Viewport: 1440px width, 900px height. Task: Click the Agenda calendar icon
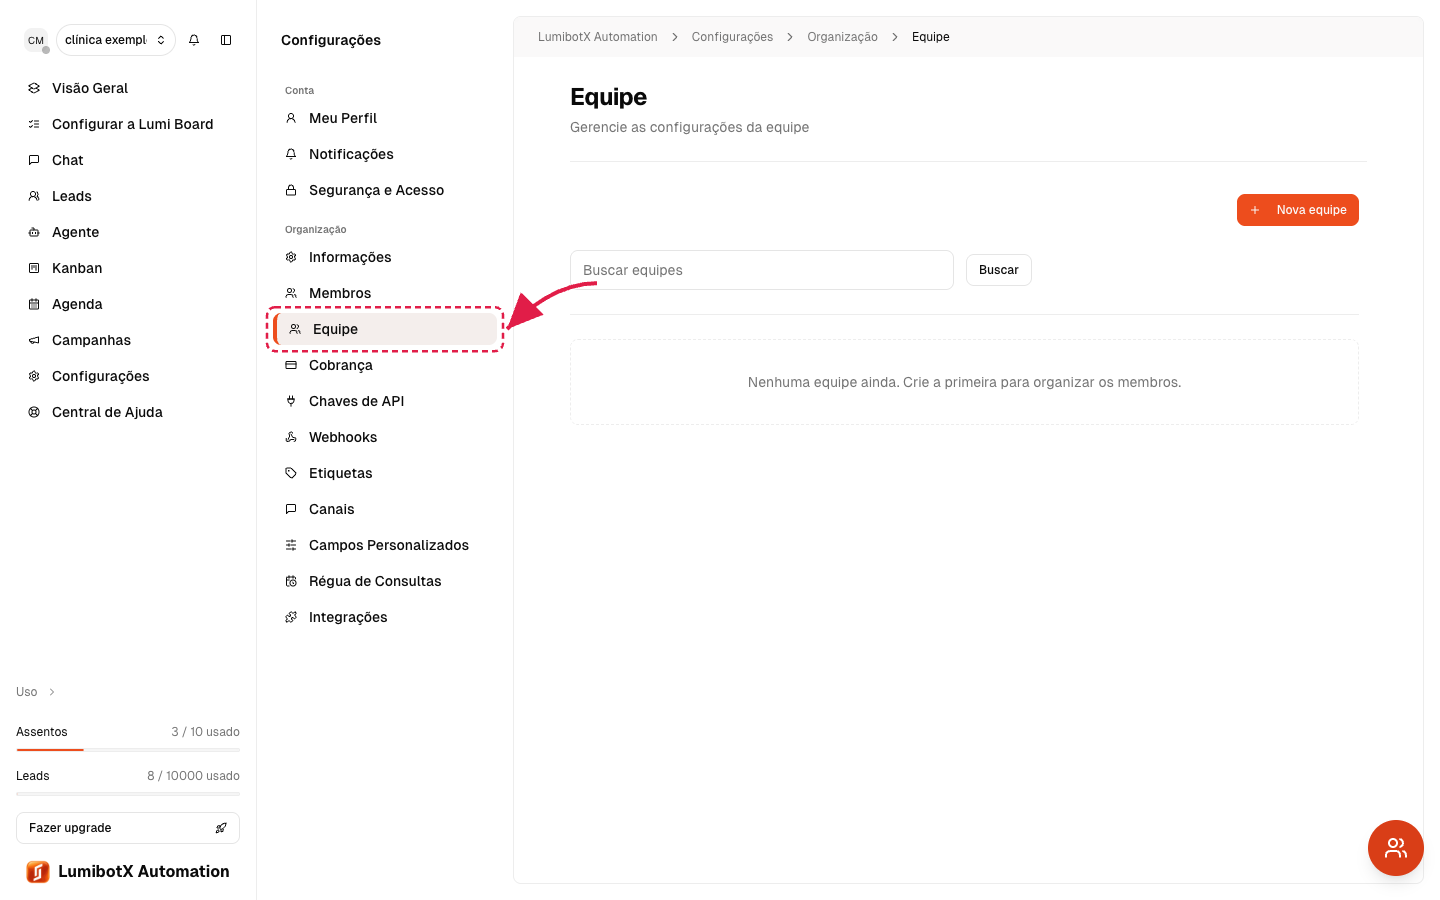(x=34, y=304)
